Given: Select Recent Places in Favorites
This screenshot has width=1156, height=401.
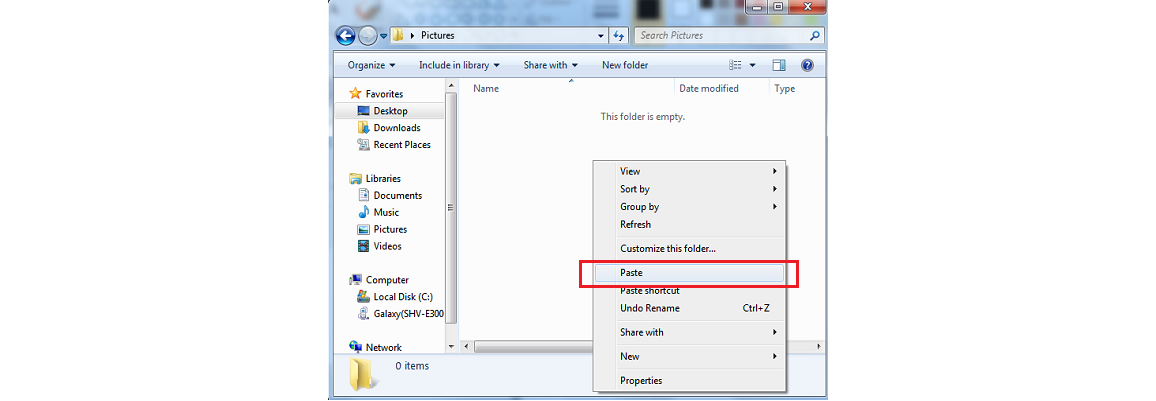Looking at the screenshot, I should [402, 144].
